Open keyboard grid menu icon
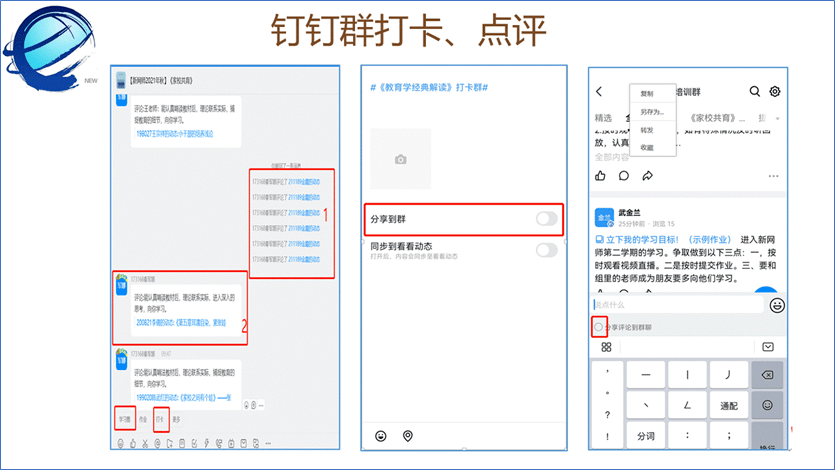 click(x=606, y=347)
